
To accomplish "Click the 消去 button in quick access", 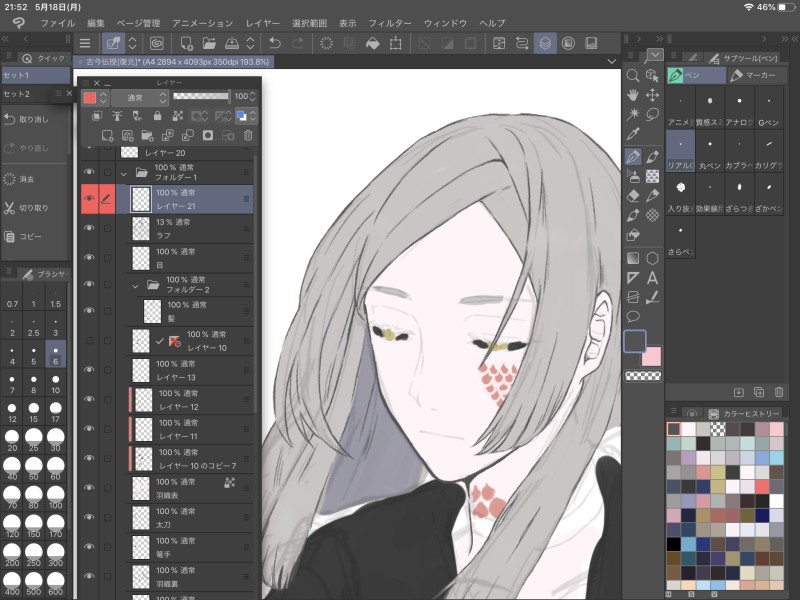I will click(x=34, y=179).
